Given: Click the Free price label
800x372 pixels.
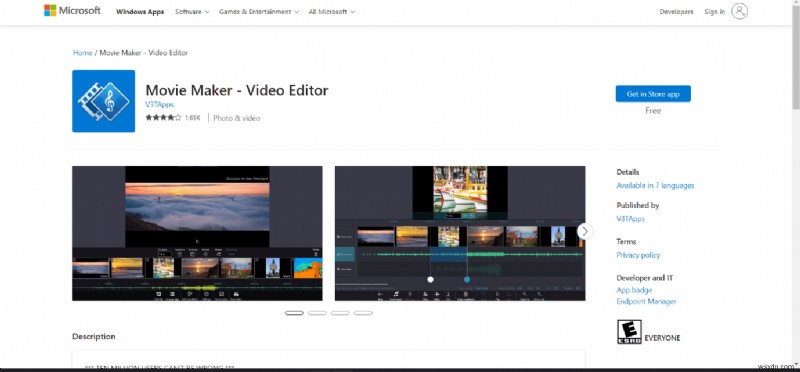Looking at the screenshot, I should click(653, 111).
